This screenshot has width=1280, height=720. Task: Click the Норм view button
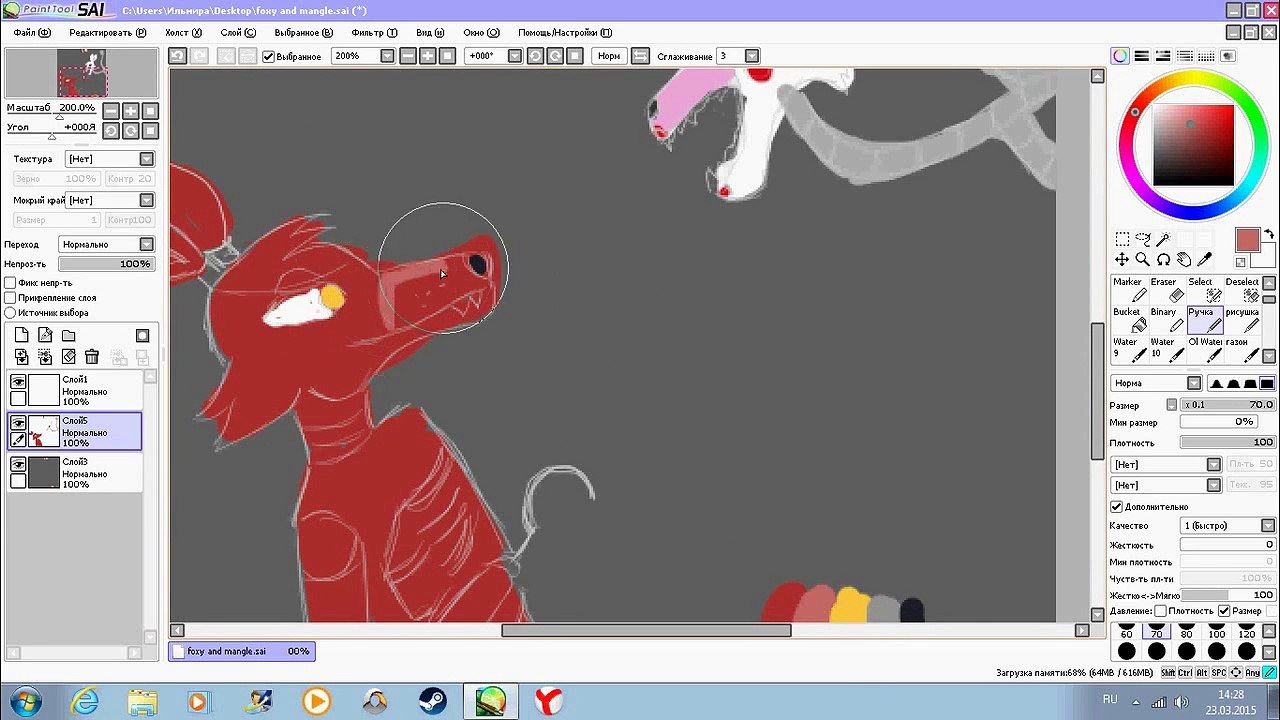click(x=609, y=56)
